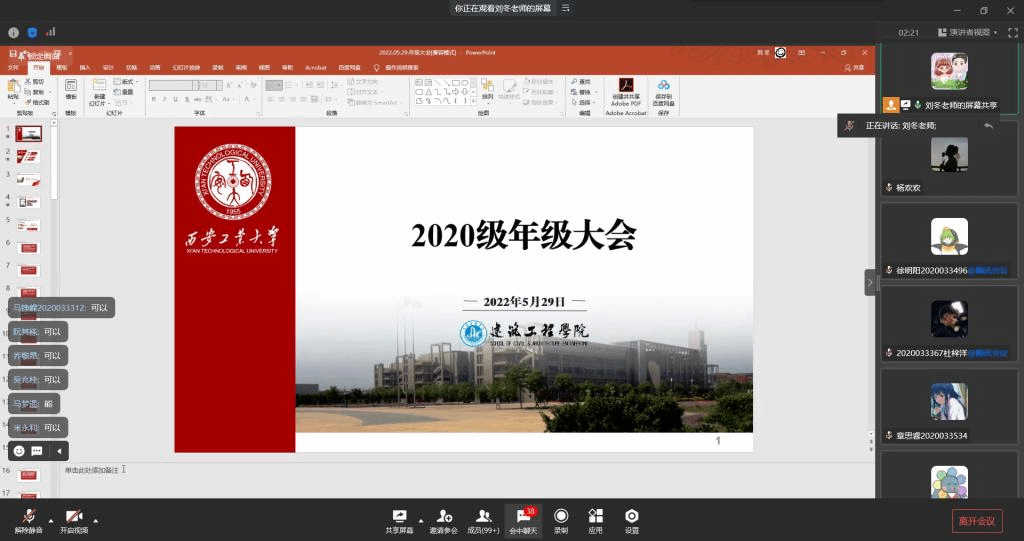
Task: Open the screen-sharing banner menu icon
Action: [566, 8]
